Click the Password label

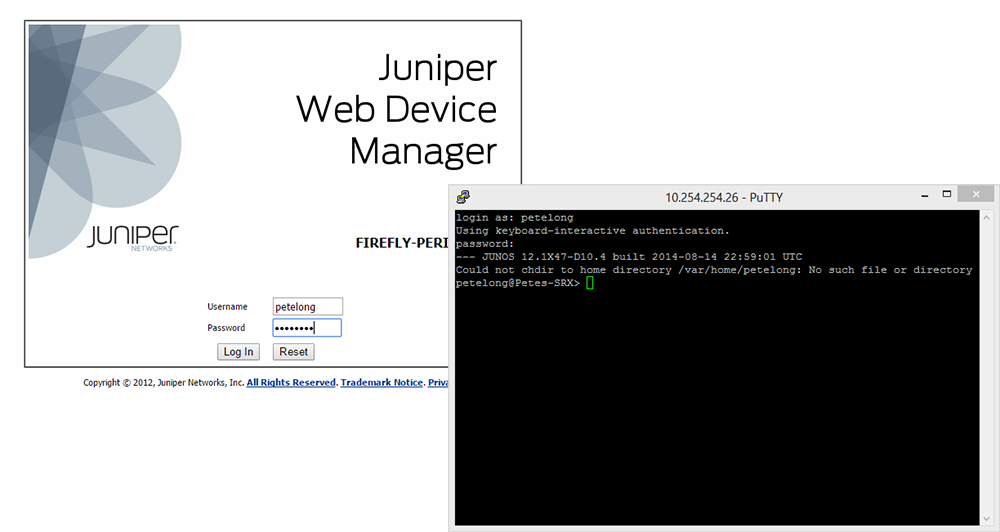pos(226,328)
